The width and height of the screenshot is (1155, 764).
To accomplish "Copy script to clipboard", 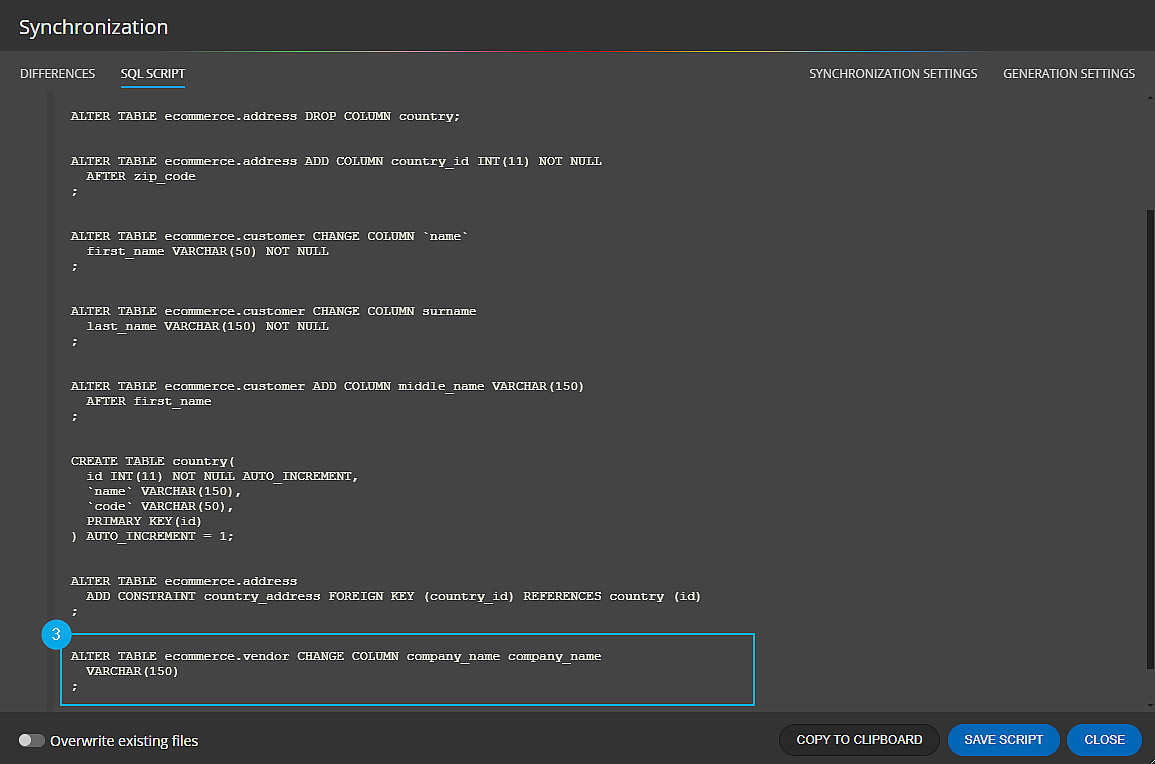I will (x=859, y=740).
